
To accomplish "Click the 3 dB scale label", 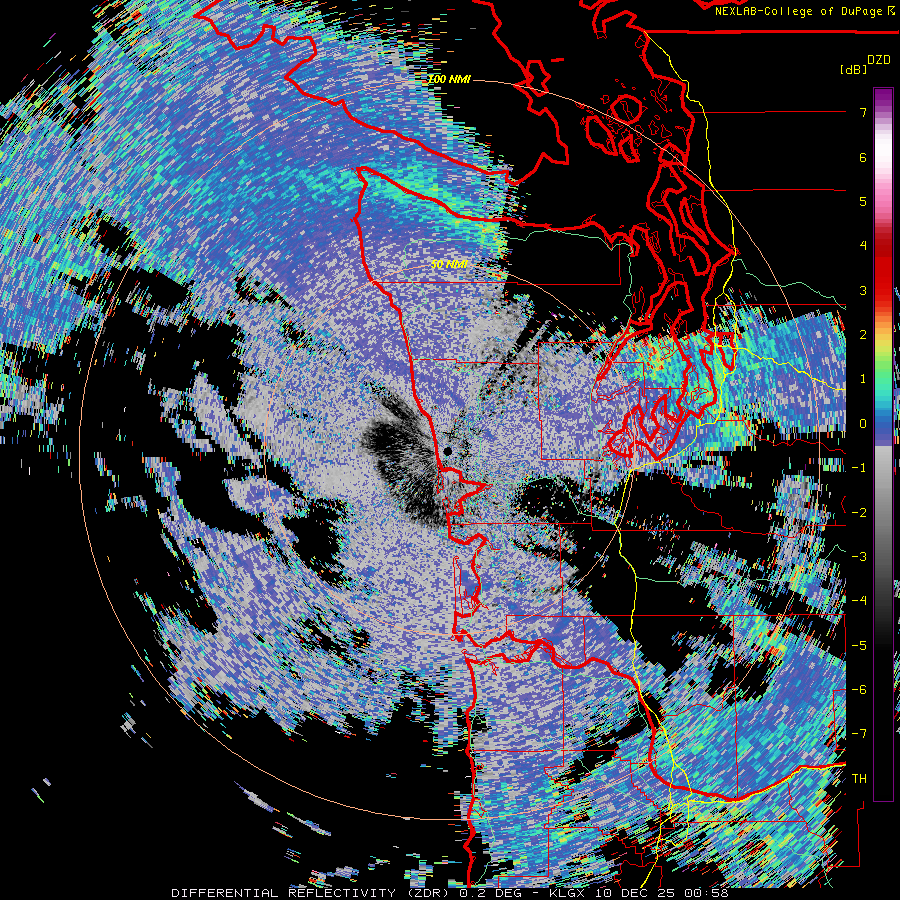I will [x=863, y=290].
